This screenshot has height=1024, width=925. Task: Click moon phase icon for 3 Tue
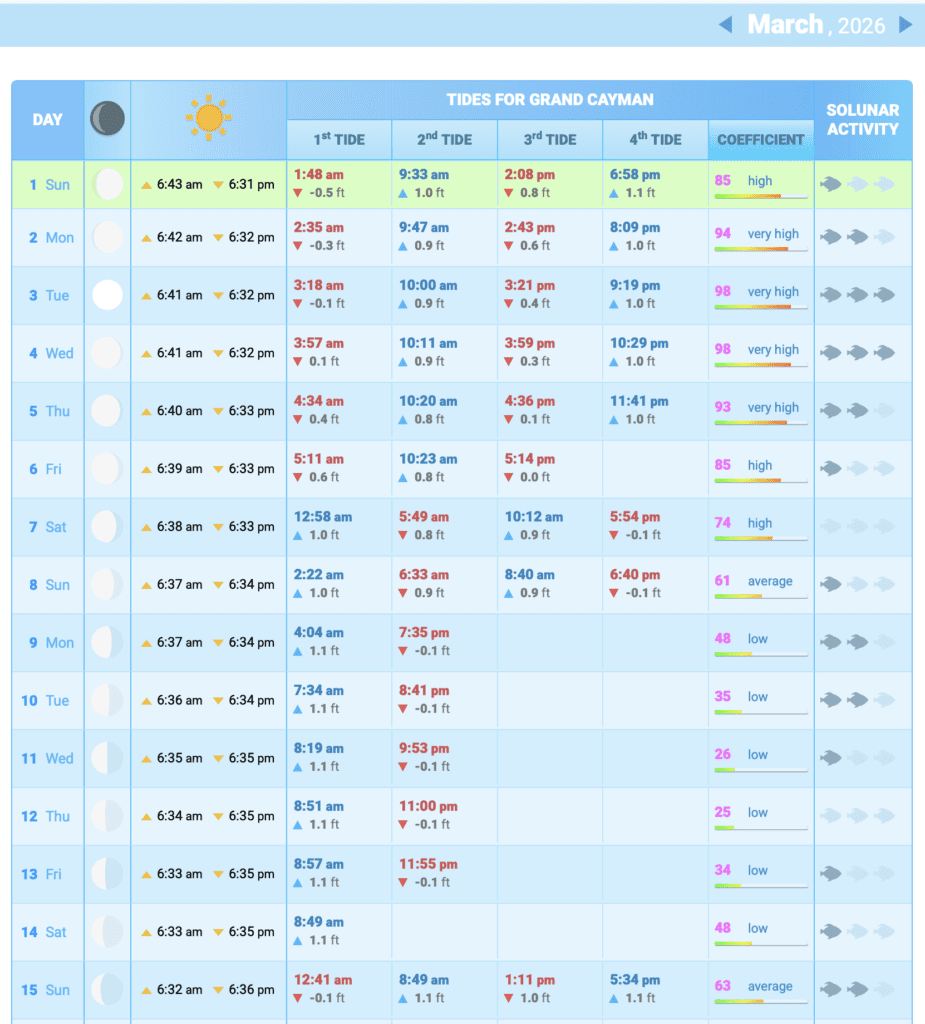point(107,295)
